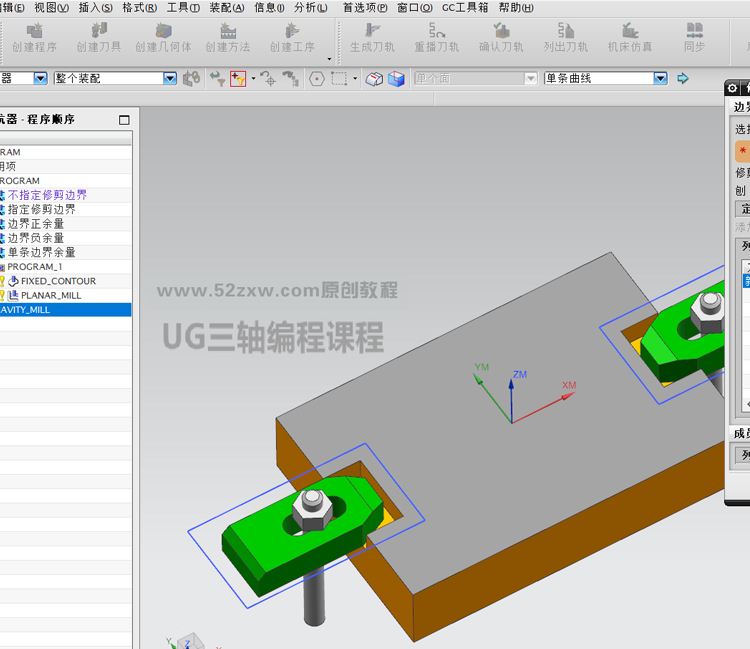Click Replay Tool Path (重播刀轨) icon
This screenshot has width=750, height=649.
tap(436, 31)
